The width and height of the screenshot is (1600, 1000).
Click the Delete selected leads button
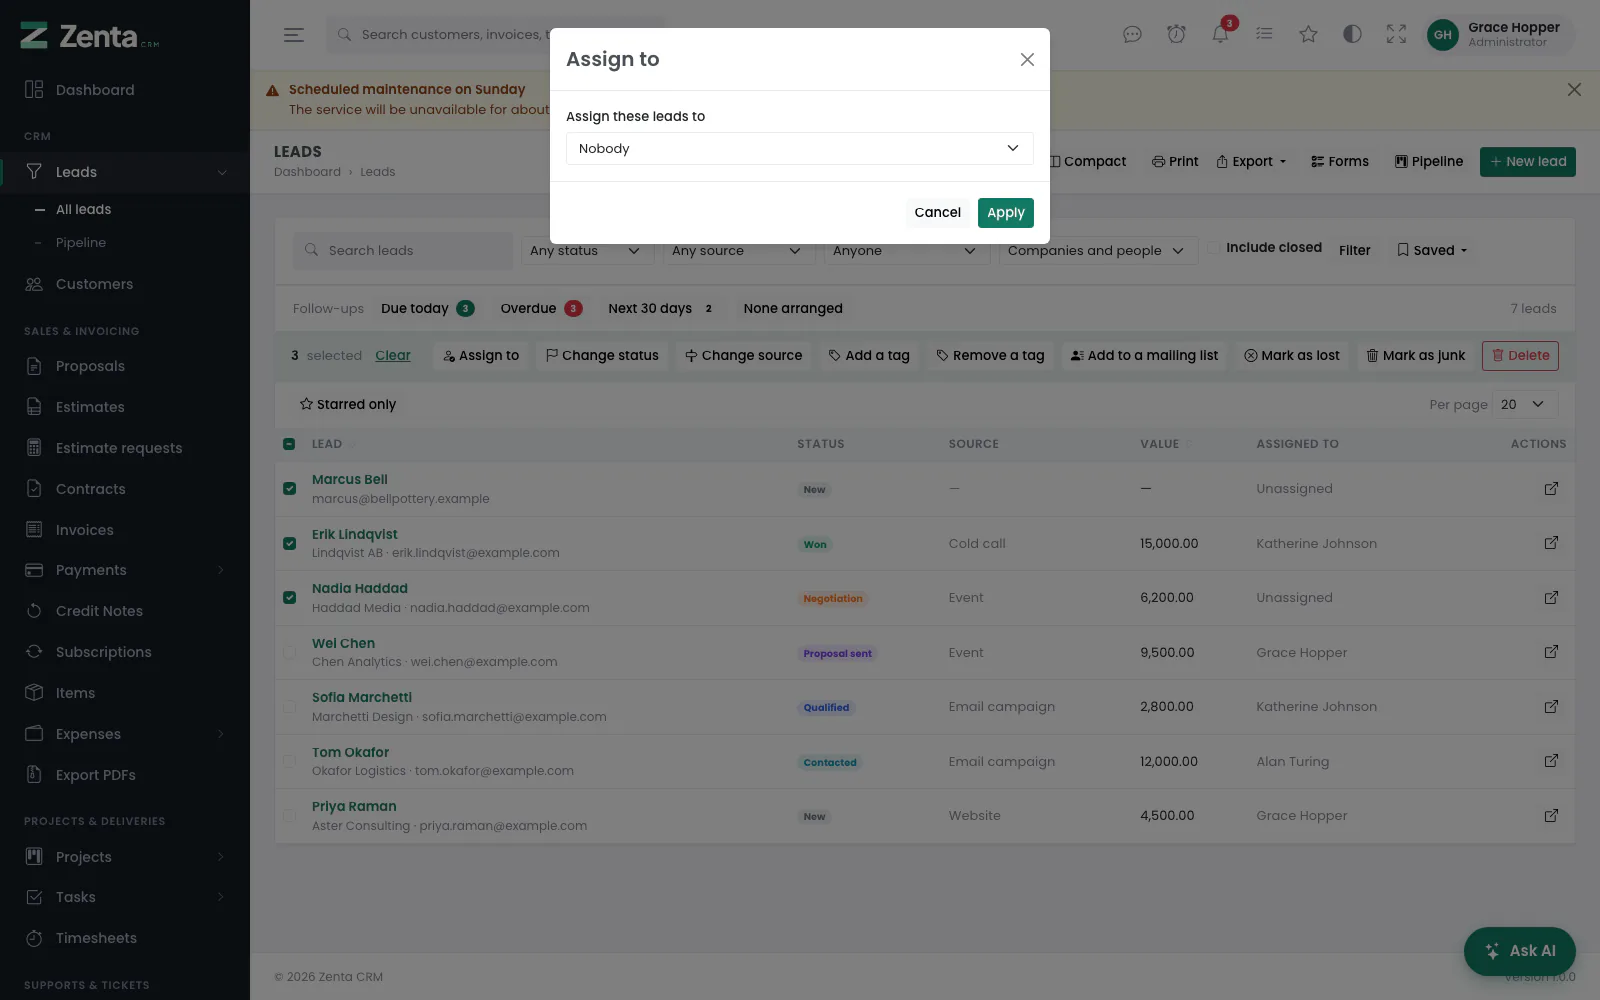(1520, 355)
